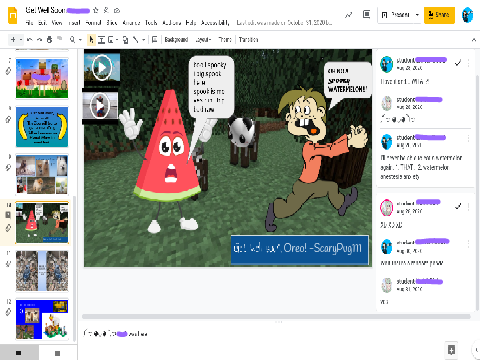Open the Google Slides home logo
This screenshot has width=480, height=360.
point(12,15)
